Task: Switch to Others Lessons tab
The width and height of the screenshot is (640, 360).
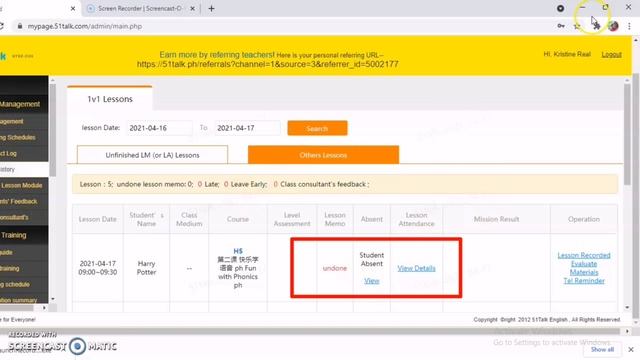Action: tap(323, 155)
